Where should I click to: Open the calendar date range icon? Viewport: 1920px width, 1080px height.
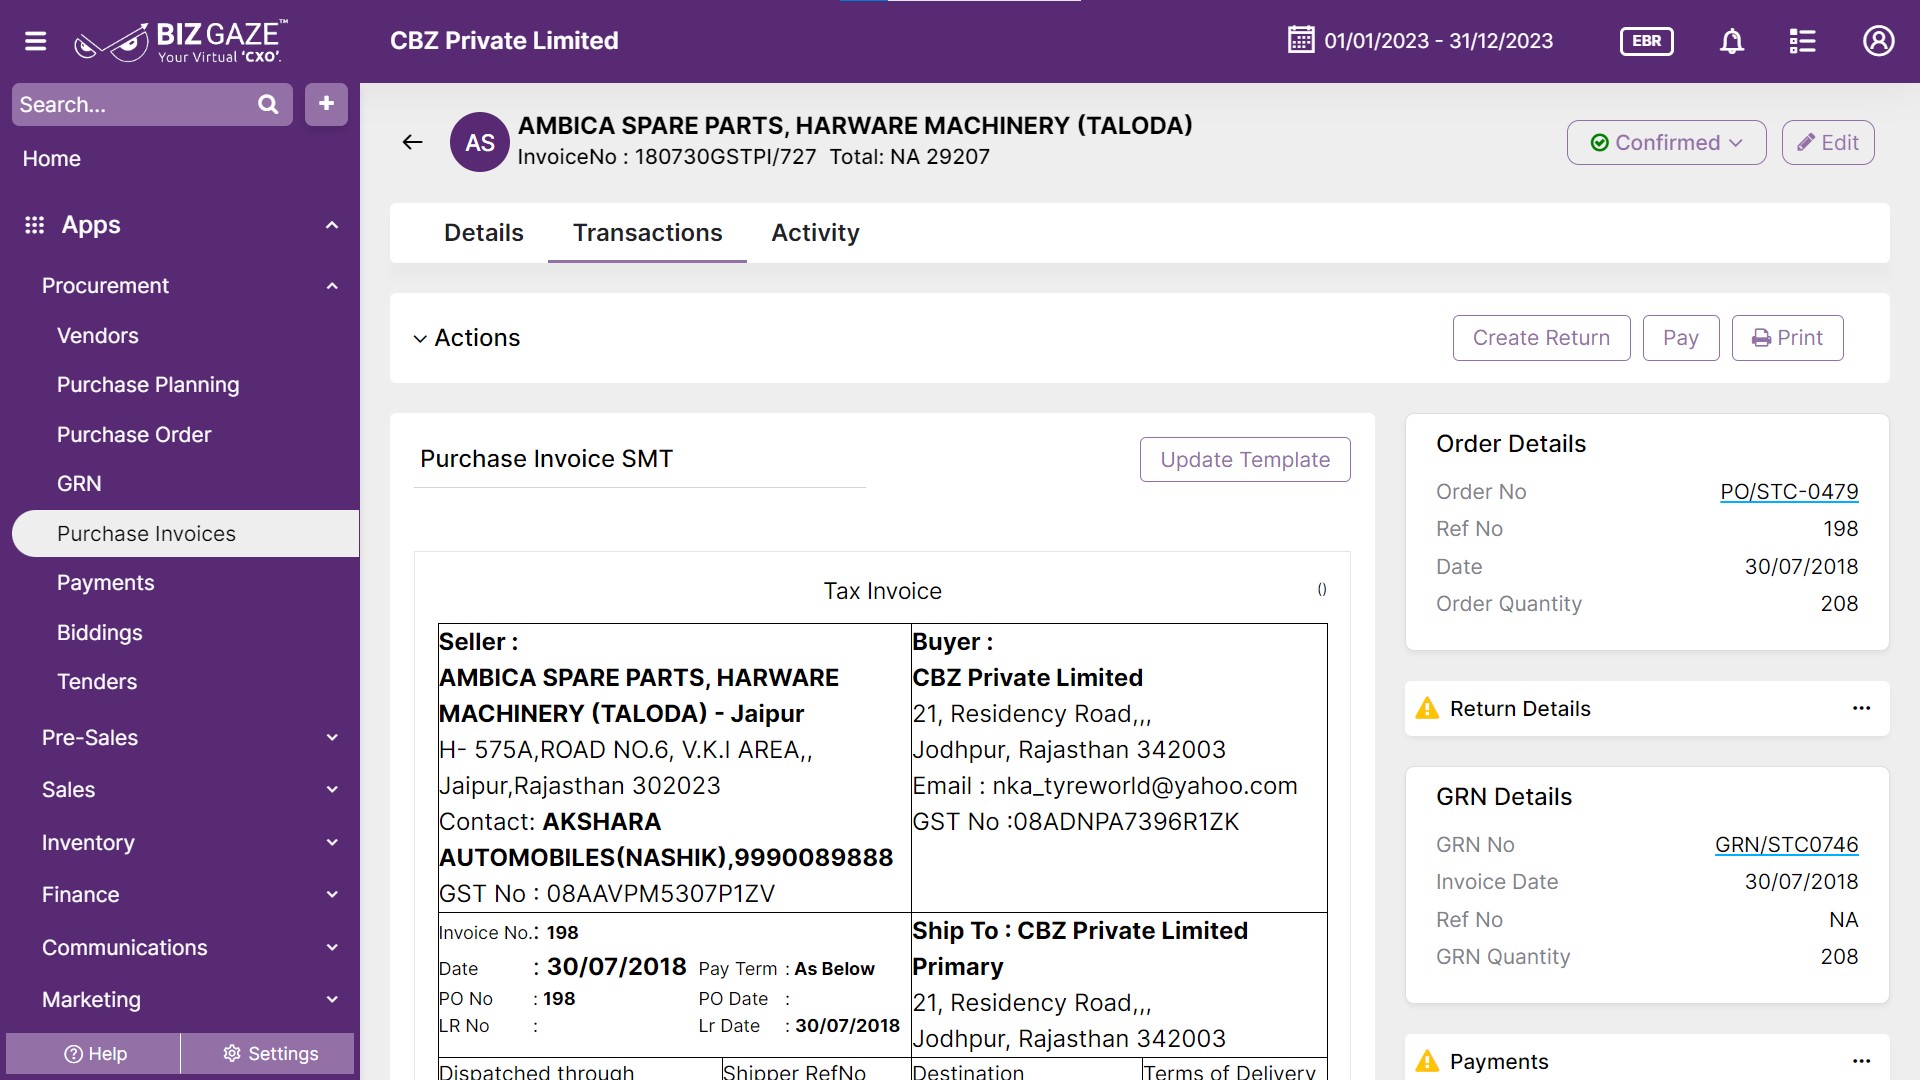(1301, 40)
